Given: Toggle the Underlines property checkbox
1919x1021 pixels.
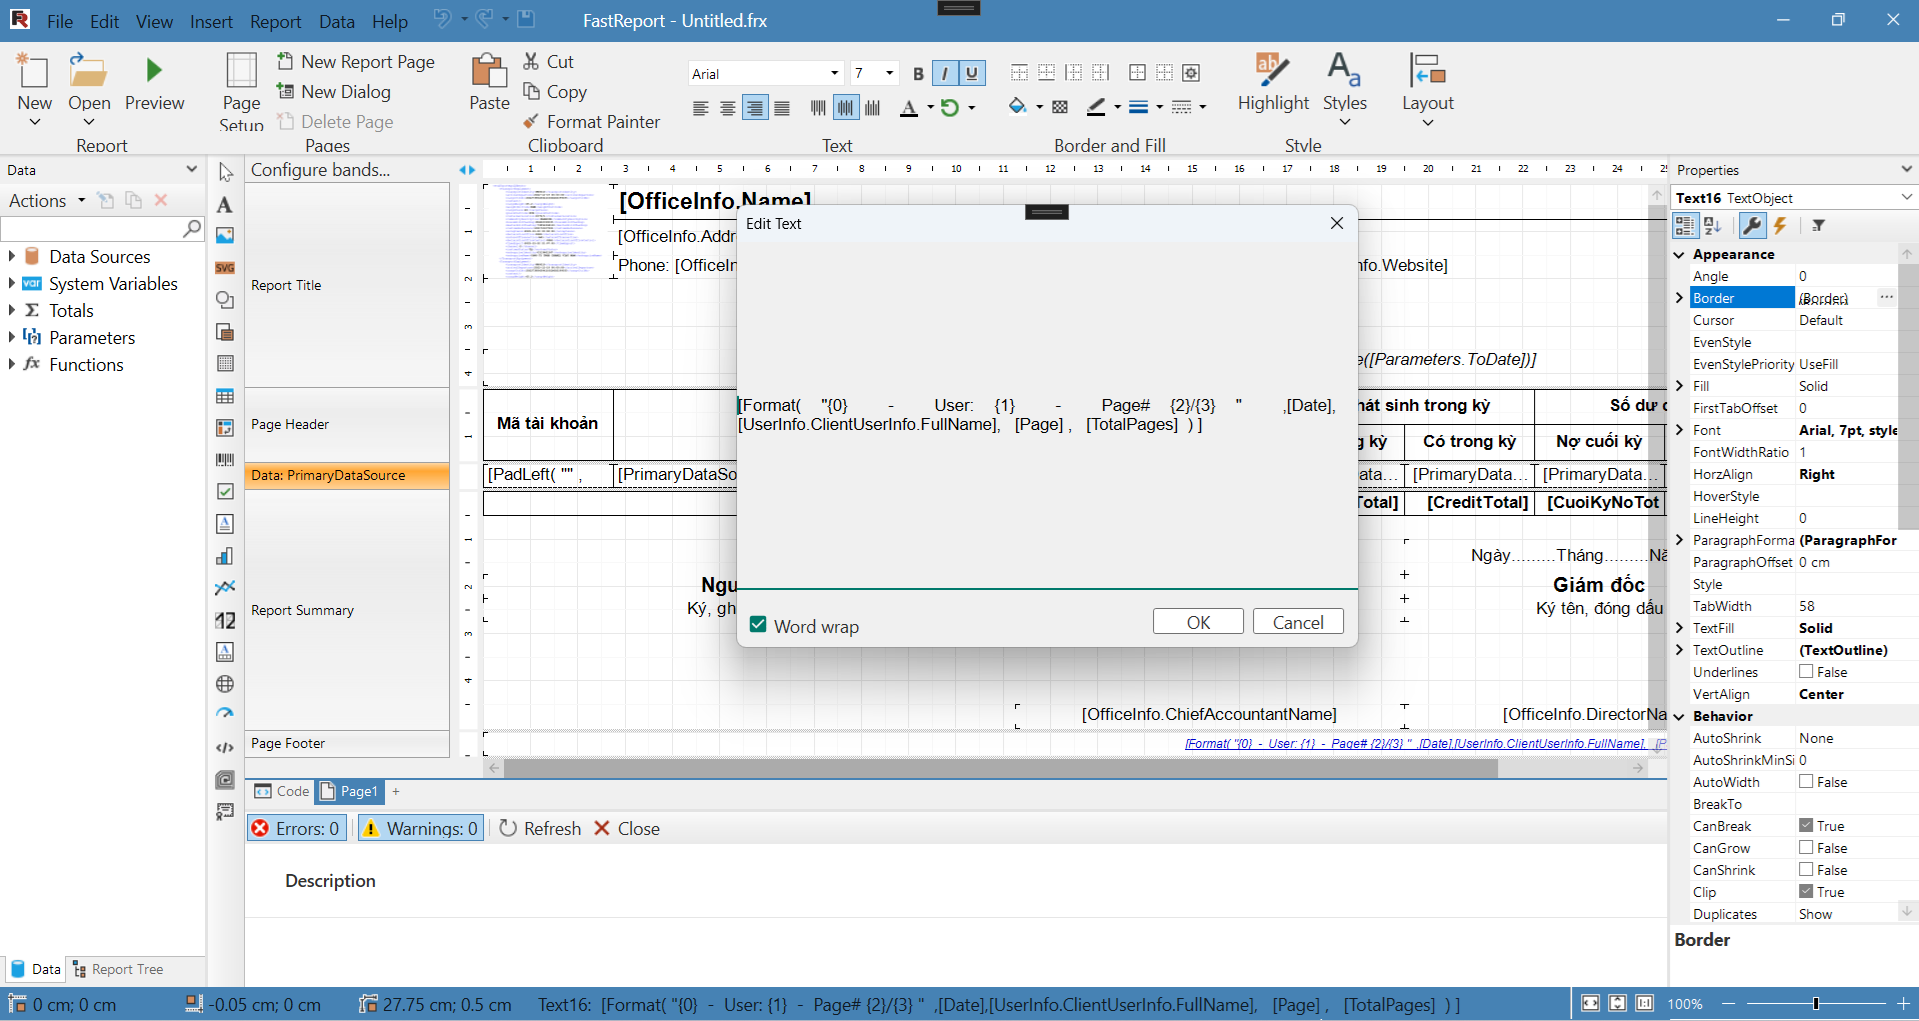Looking at the screenshot, I should coord(1806,672).
